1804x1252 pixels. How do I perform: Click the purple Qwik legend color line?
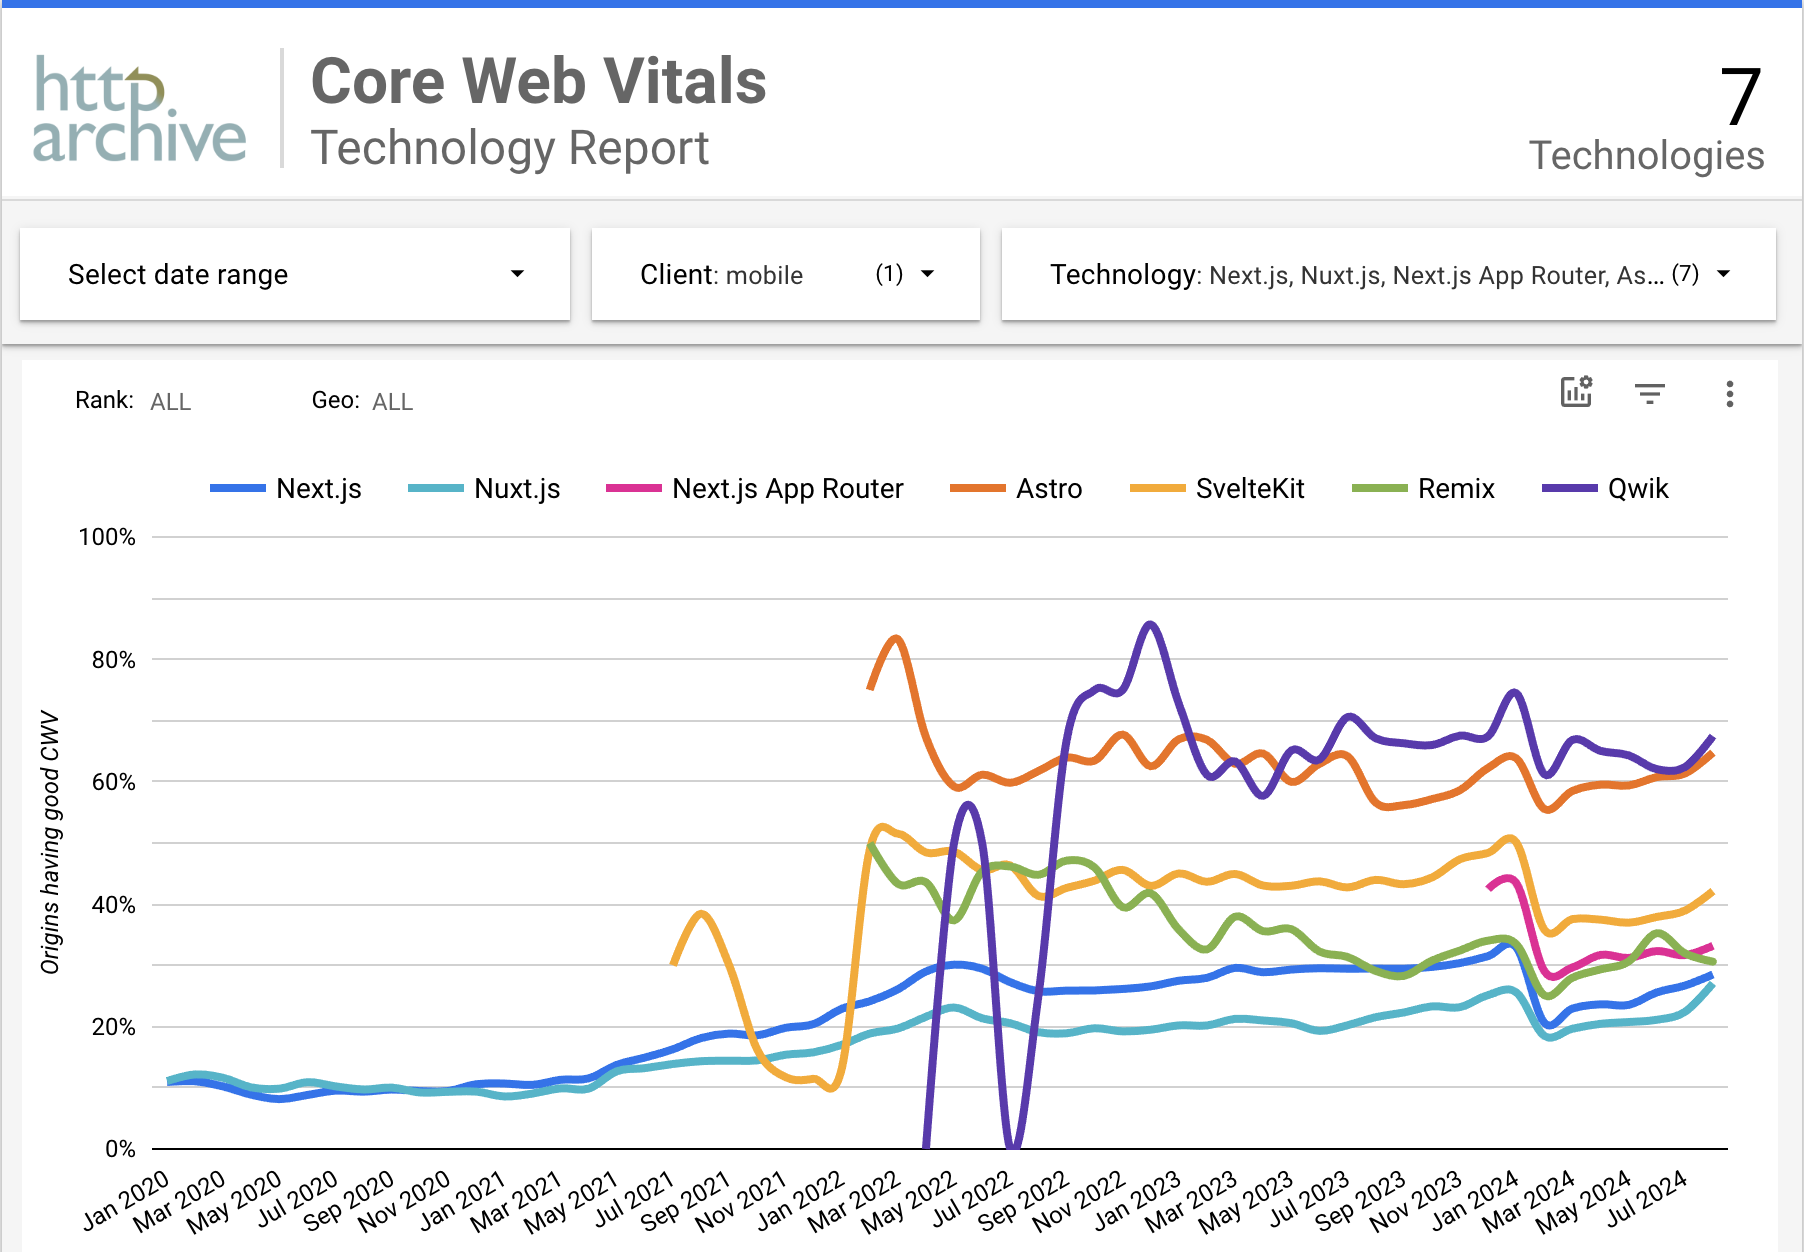click(x=1570, y=488)
